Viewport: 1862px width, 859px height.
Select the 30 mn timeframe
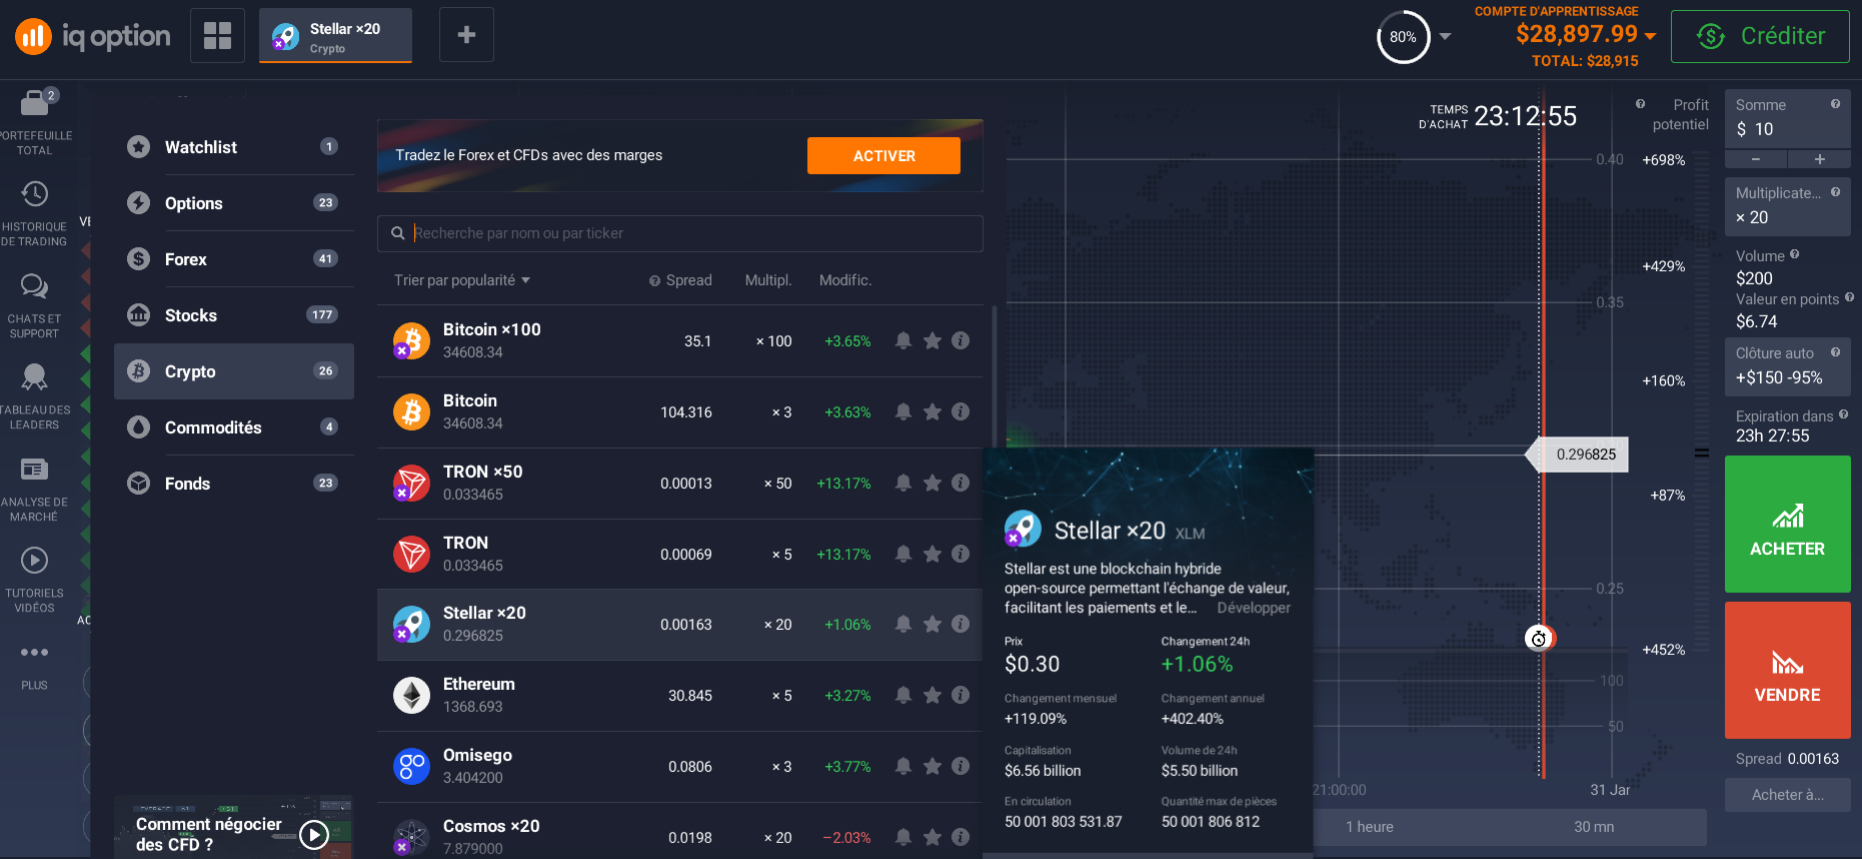(1594, 827)
